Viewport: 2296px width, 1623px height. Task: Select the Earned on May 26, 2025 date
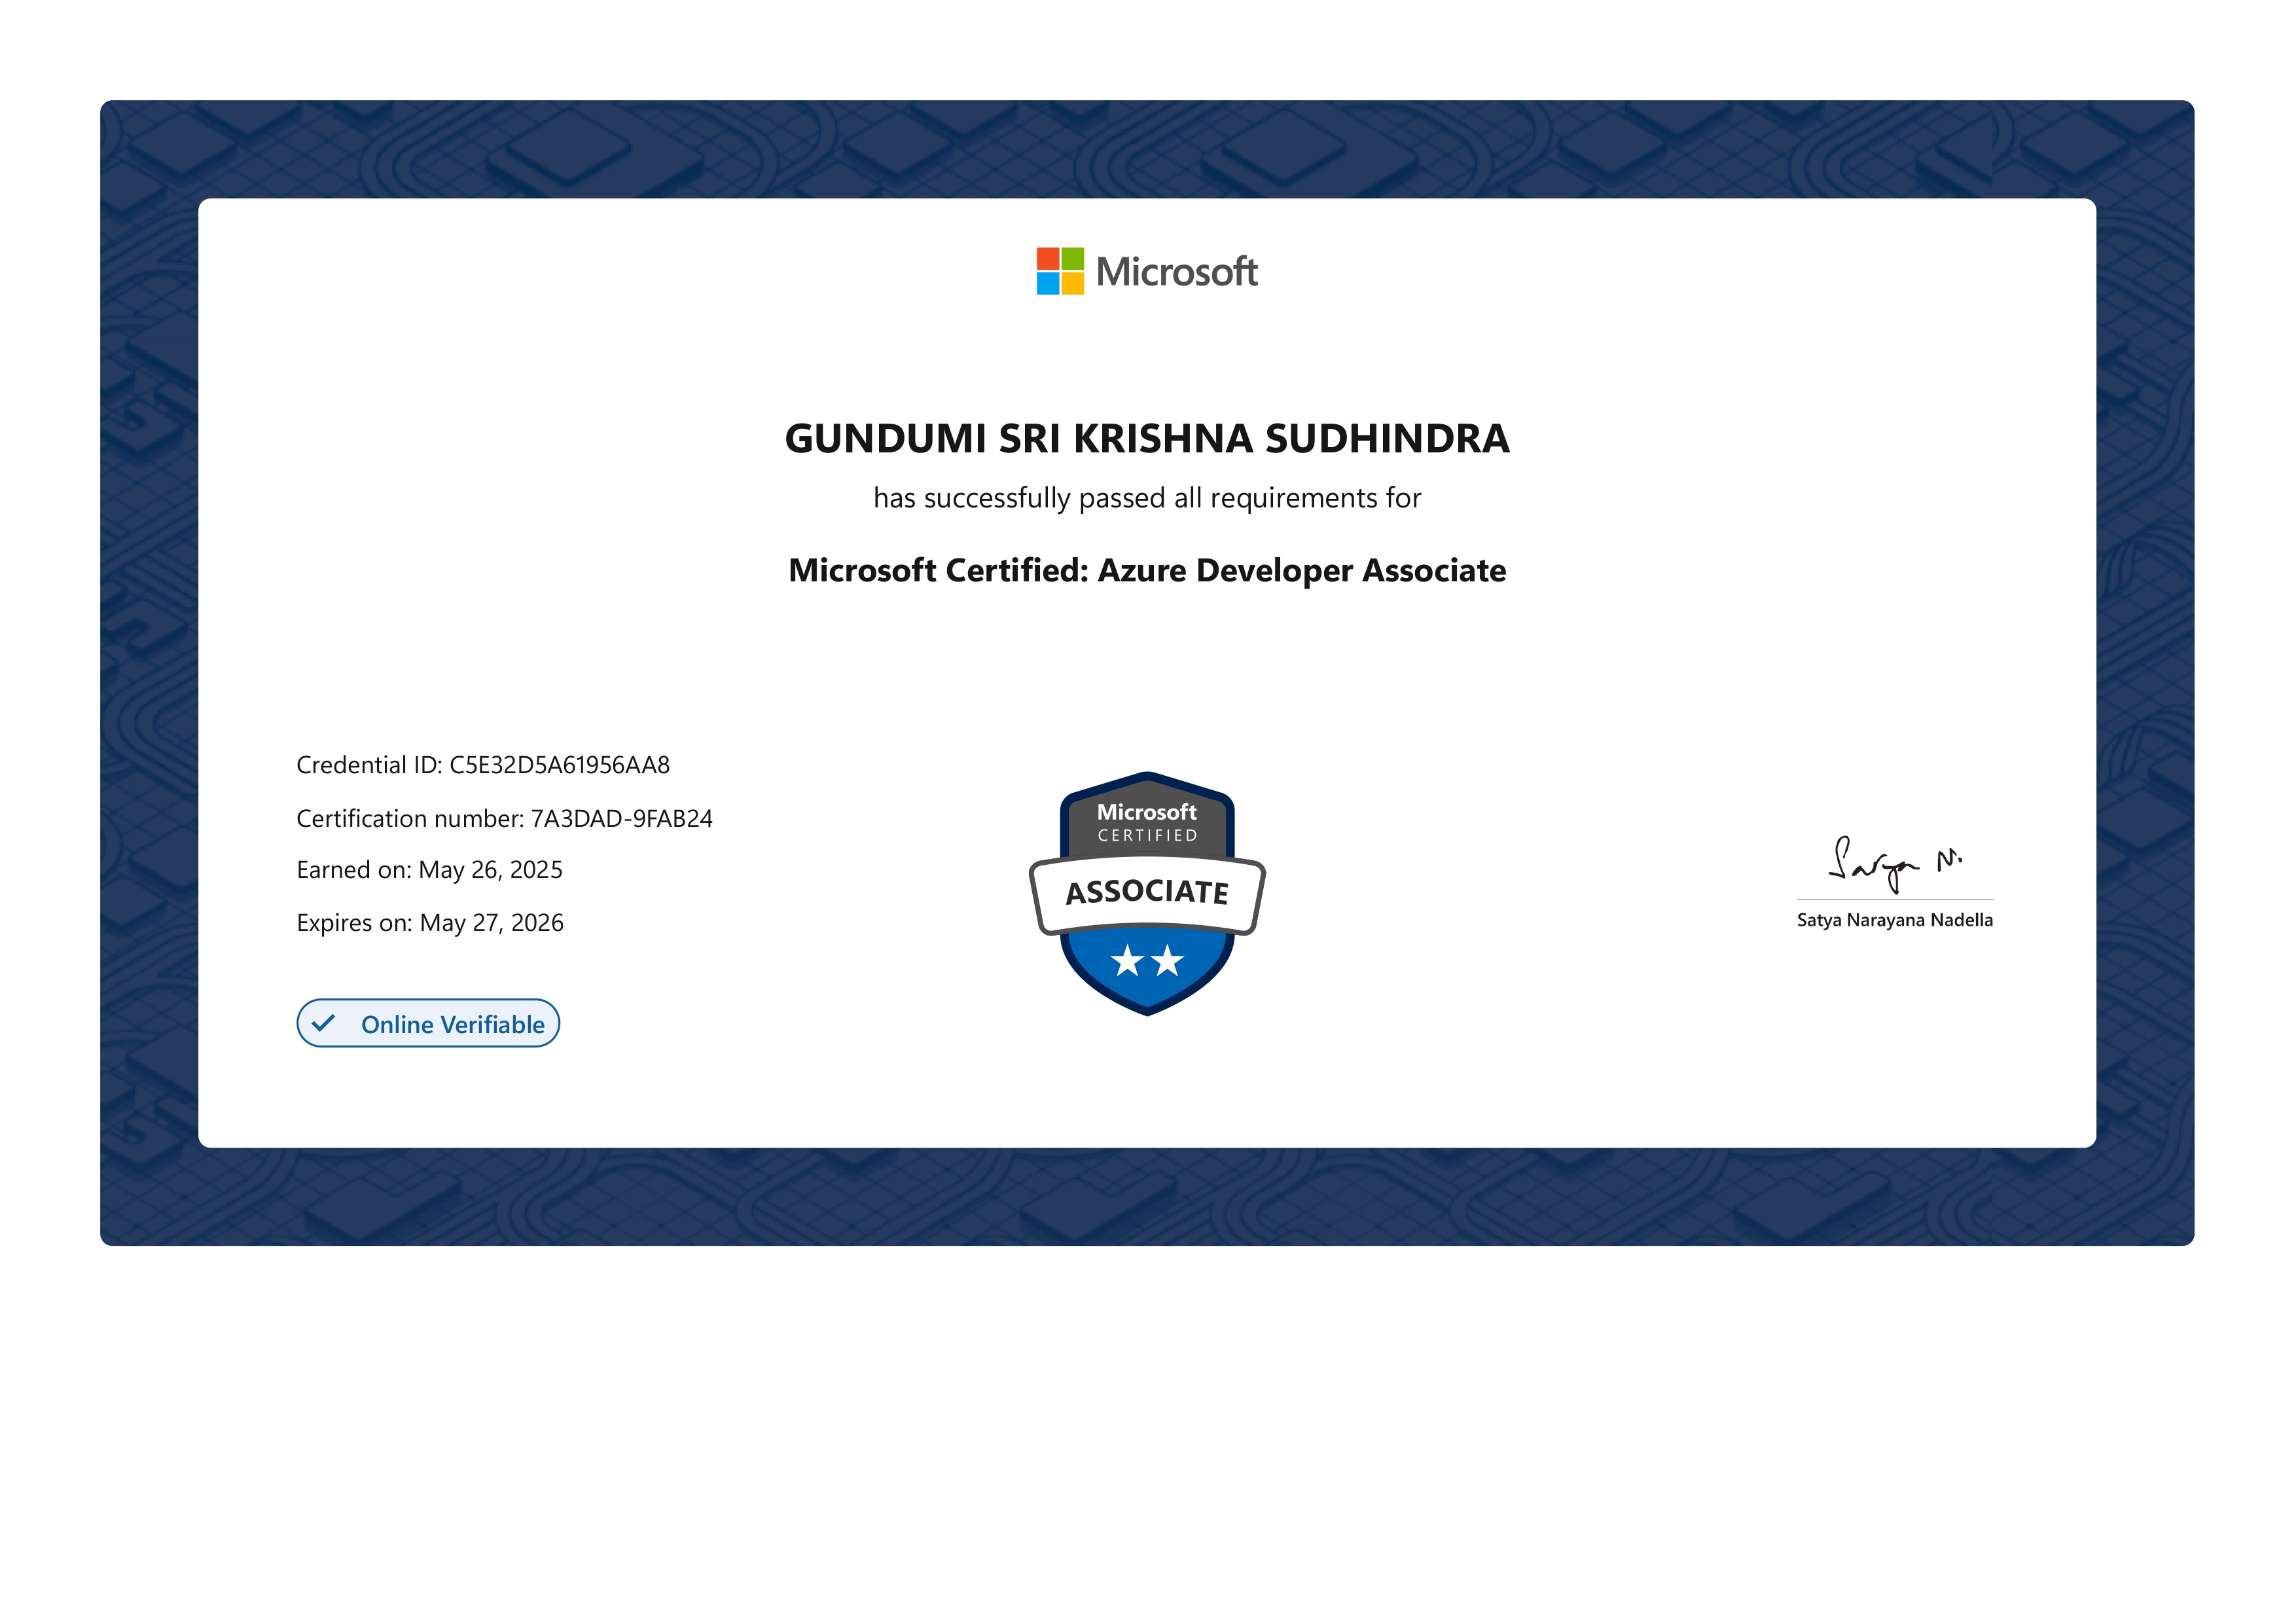pyautogui.click(x=429, y=869)
